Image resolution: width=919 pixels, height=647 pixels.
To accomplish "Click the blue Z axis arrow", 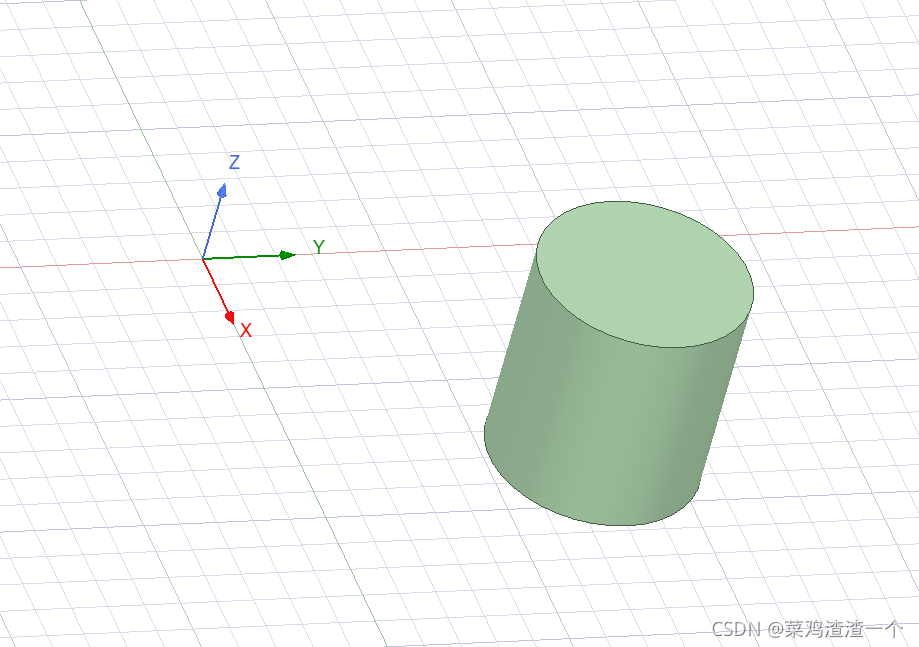I will (x=213, y=221).
